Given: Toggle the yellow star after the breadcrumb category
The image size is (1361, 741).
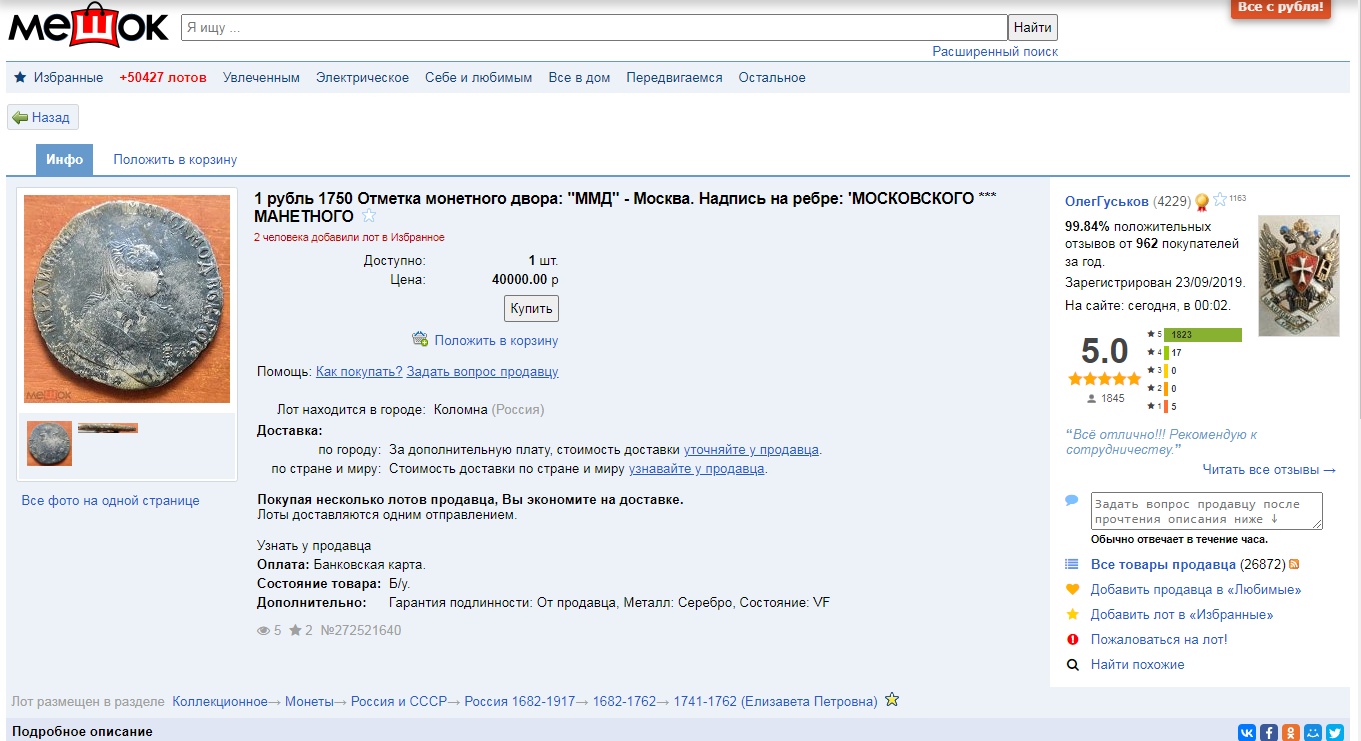Looking at the screenshot, I should (892, 700).
